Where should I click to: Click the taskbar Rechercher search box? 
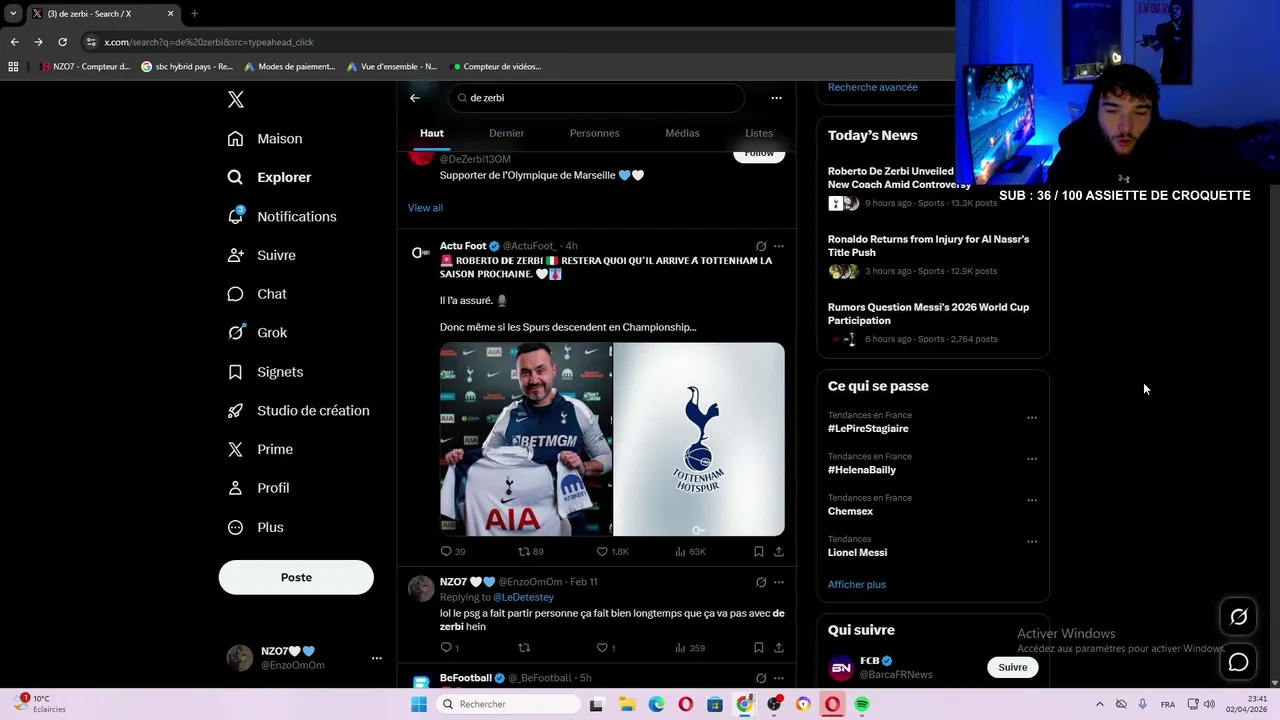click(x=508, y=704)
